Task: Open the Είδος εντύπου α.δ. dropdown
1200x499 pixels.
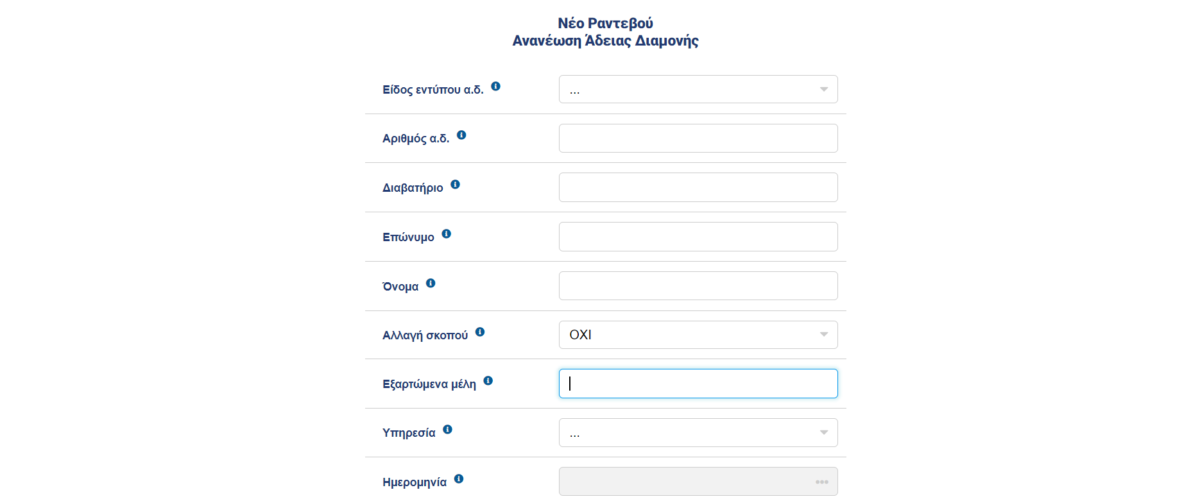Action: [698, 89]
